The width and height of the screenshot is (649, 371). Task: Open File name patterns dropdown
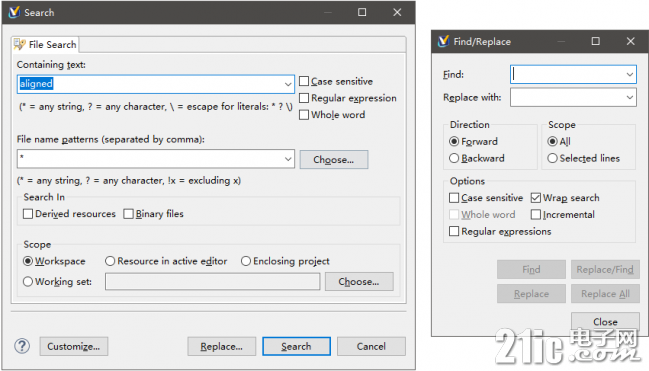288,159
